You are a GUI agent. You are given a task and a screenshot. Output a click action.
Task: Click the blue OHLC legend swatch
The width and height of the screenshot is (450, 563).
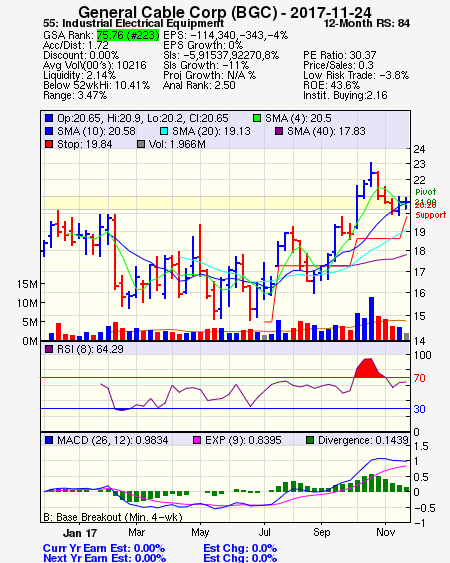49,118
